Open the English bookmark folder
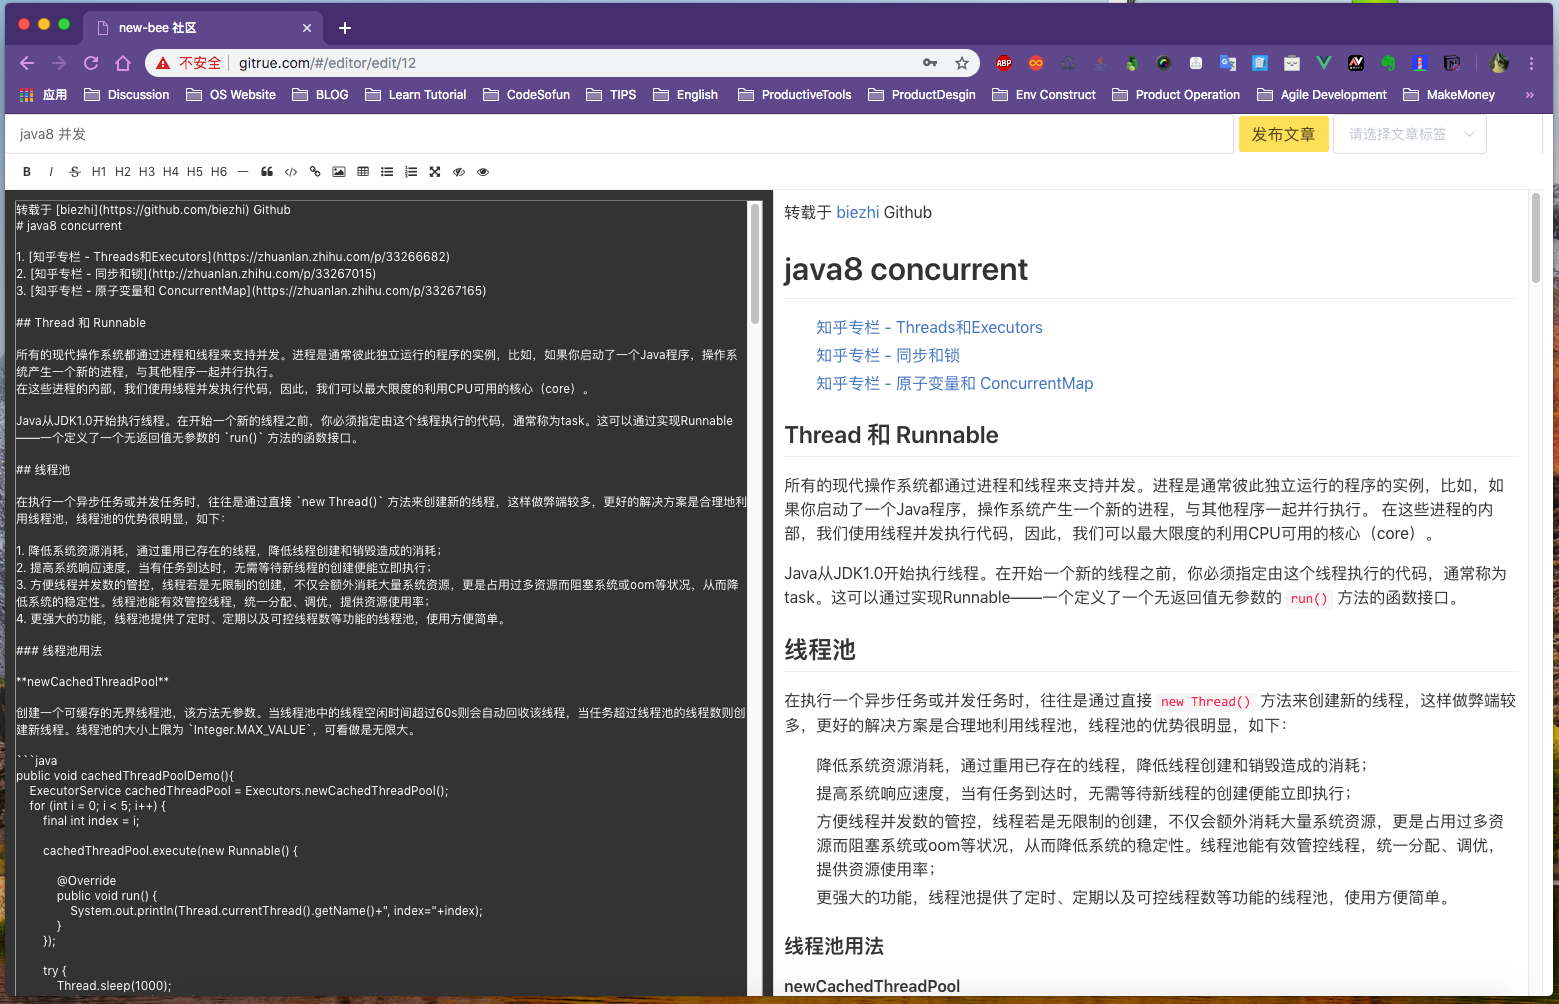 tap(686, 95)
